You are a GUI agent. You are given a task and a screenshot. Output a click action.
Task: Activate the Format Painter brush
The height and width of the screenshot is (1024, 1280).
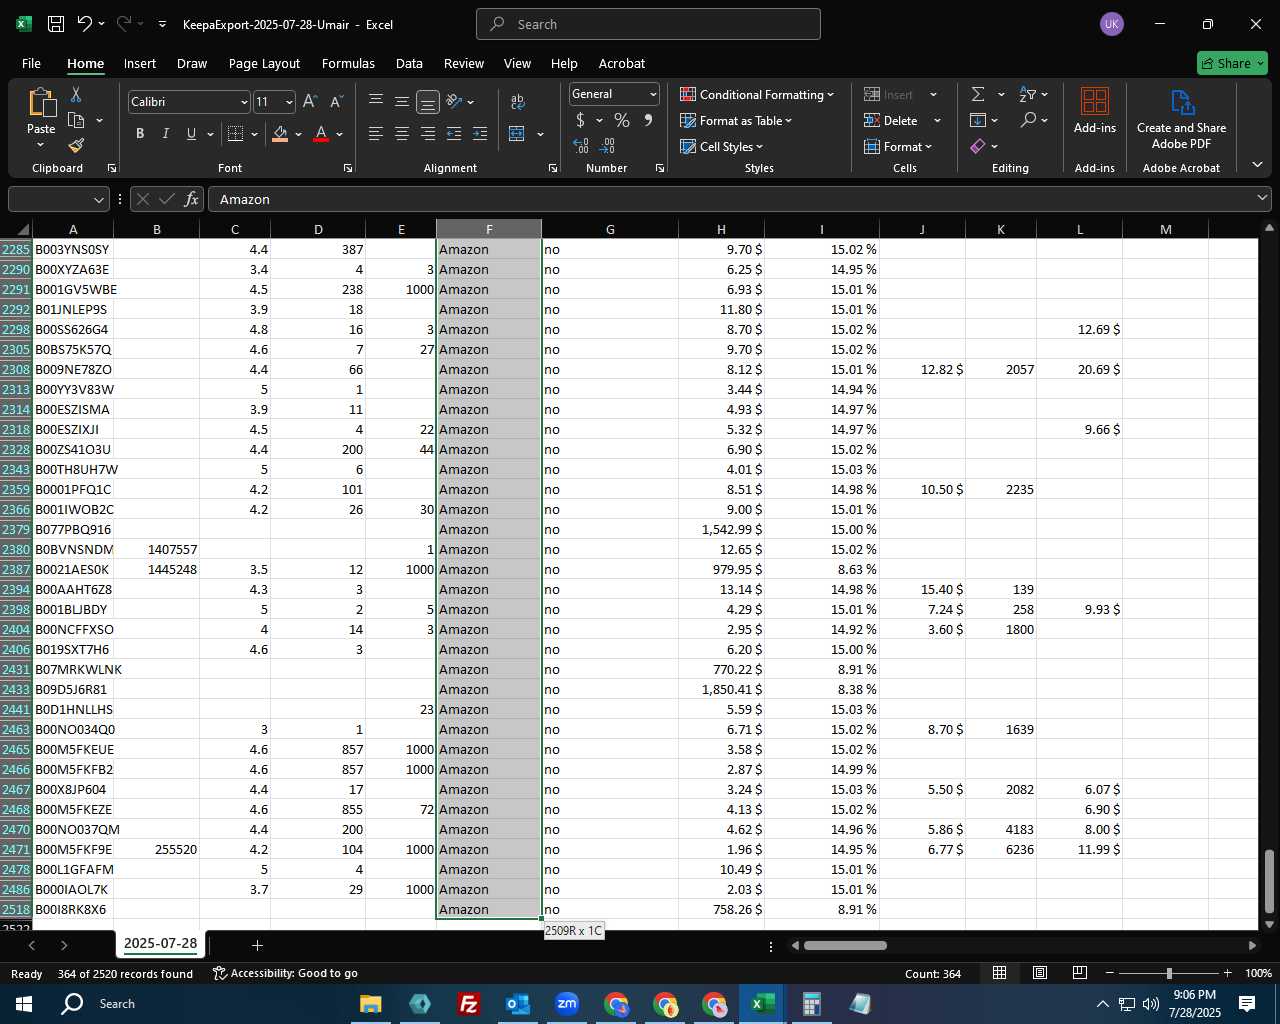[x=76, y=145]
